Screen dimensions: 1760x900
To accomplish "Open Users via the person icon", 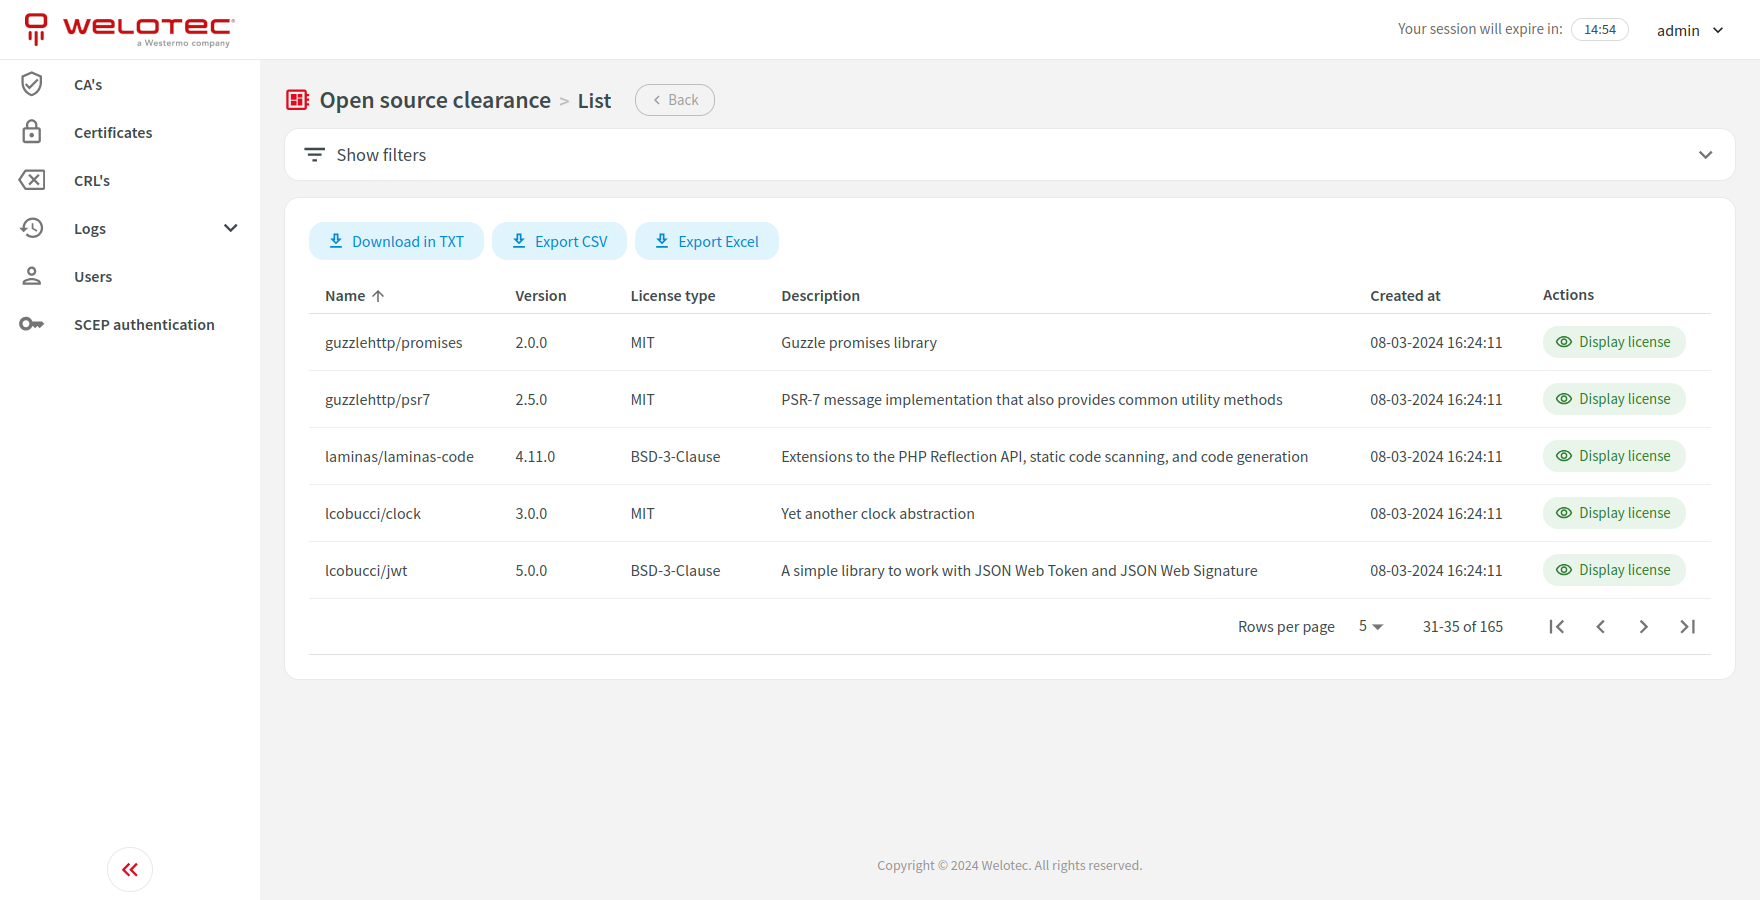I will [x=31, y=276].
